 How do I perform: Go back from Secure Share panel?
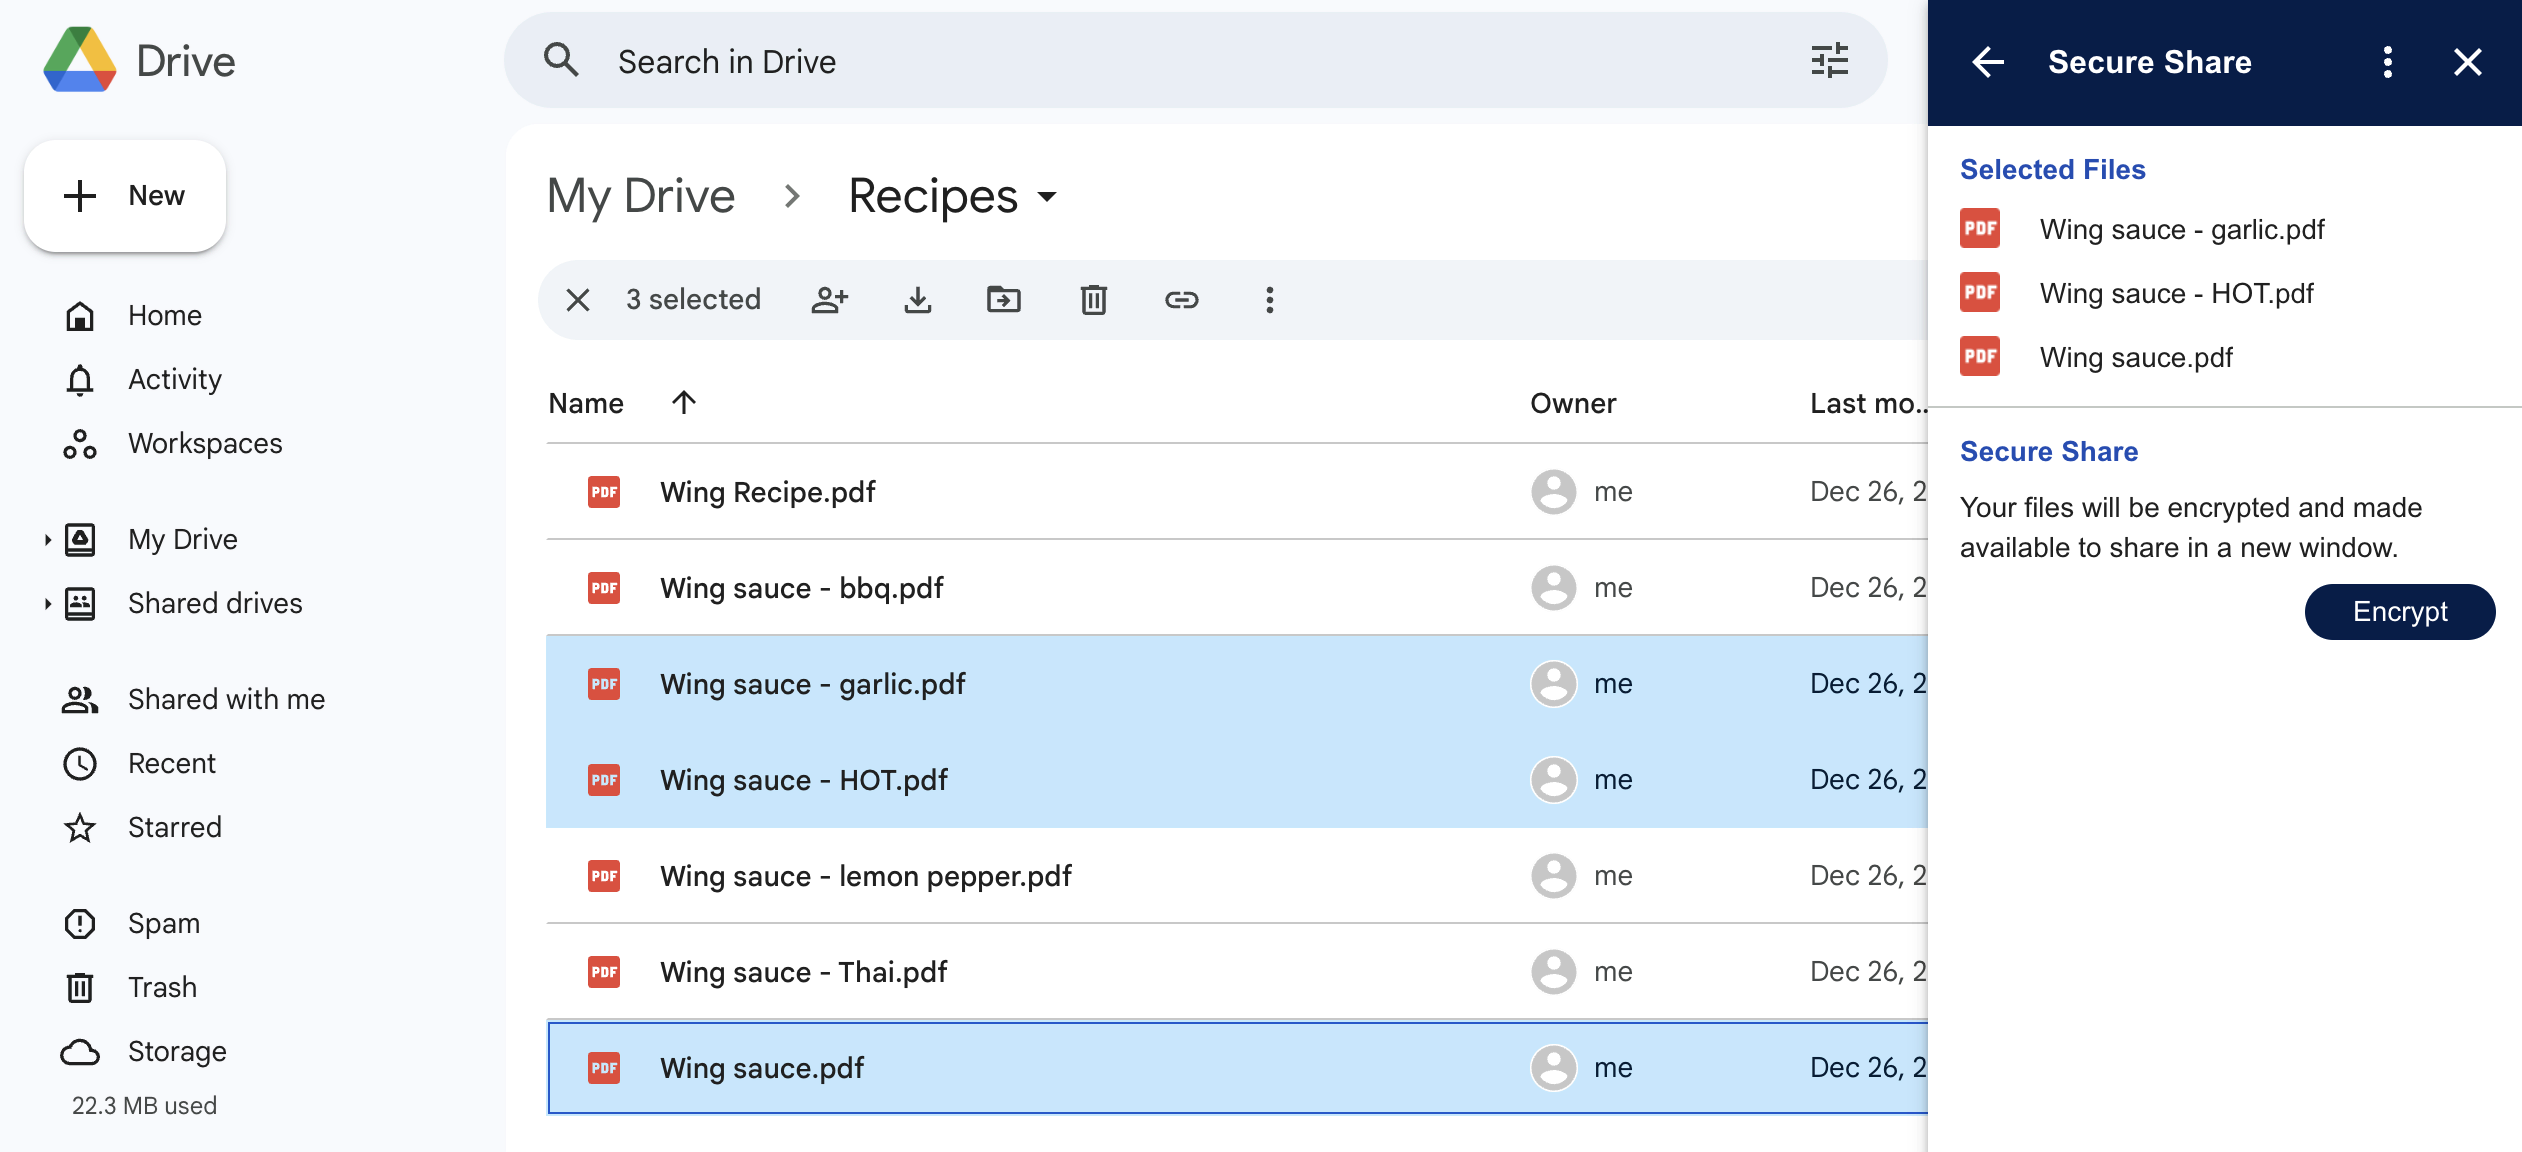1988,61
